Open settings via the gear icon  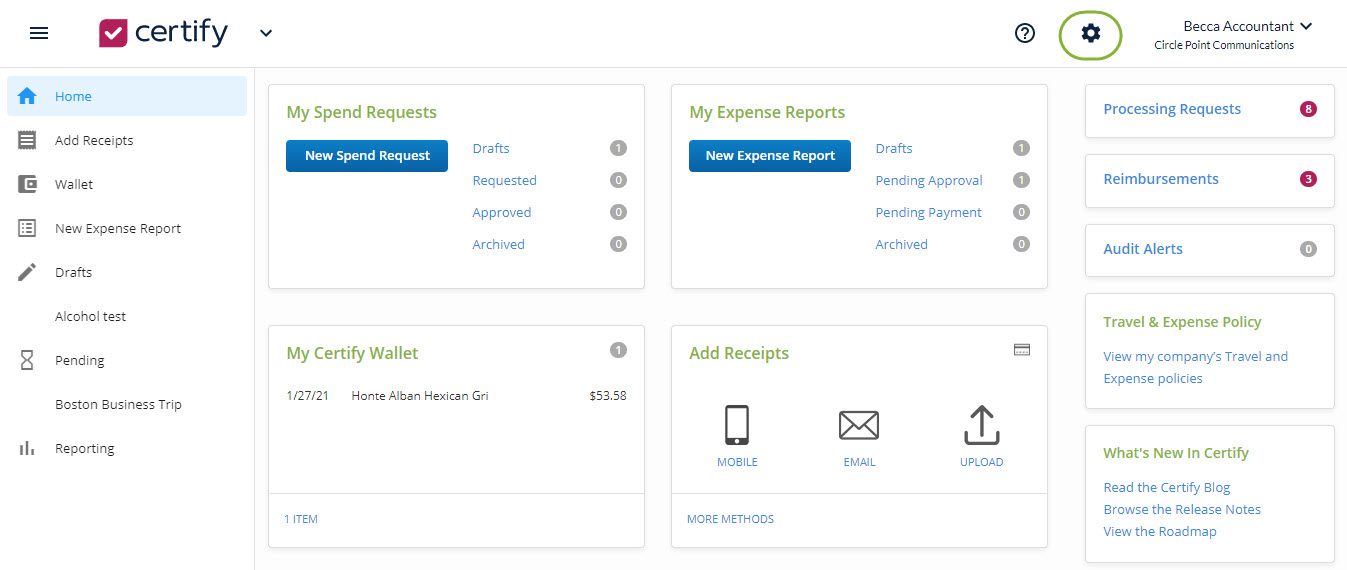[x=1090, y=34]
